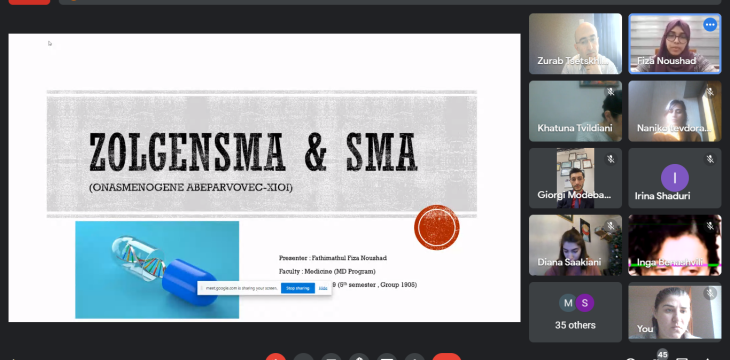Click muted mic icon on Khatuna Tvildiani tile
The image size is (730, 360).
tap(610, 92)
